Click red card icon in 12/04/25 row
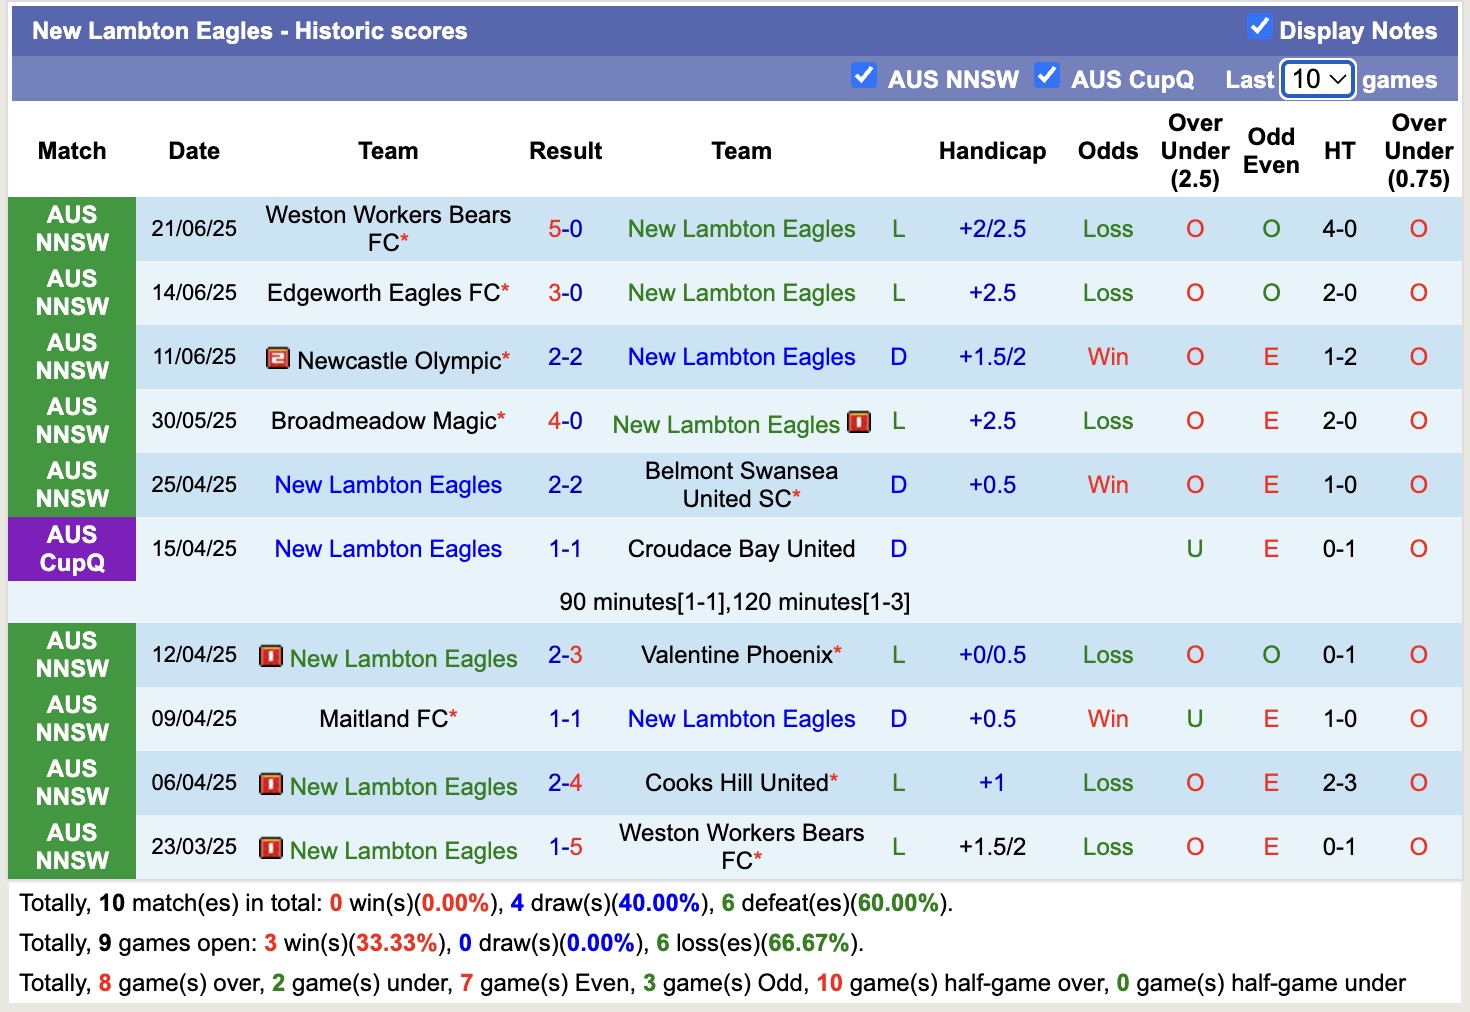The height and width of the screenshot is (1012, 1470). pos(270,656)
